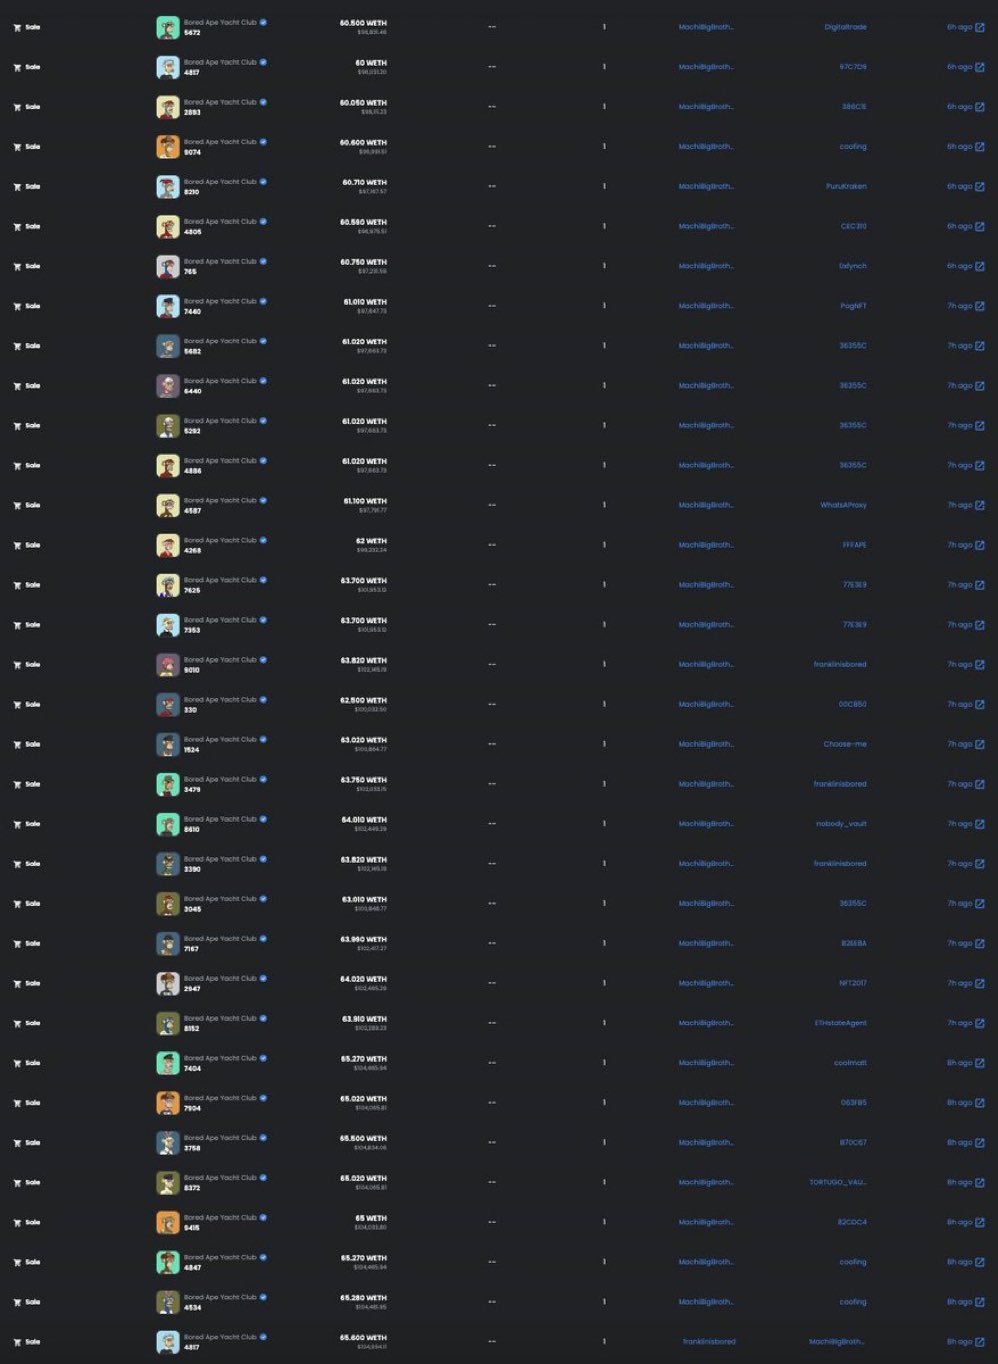998x1364 pixels.
Task: Open the external link icon for ape 7404
Action: (x=979, y=1063)
